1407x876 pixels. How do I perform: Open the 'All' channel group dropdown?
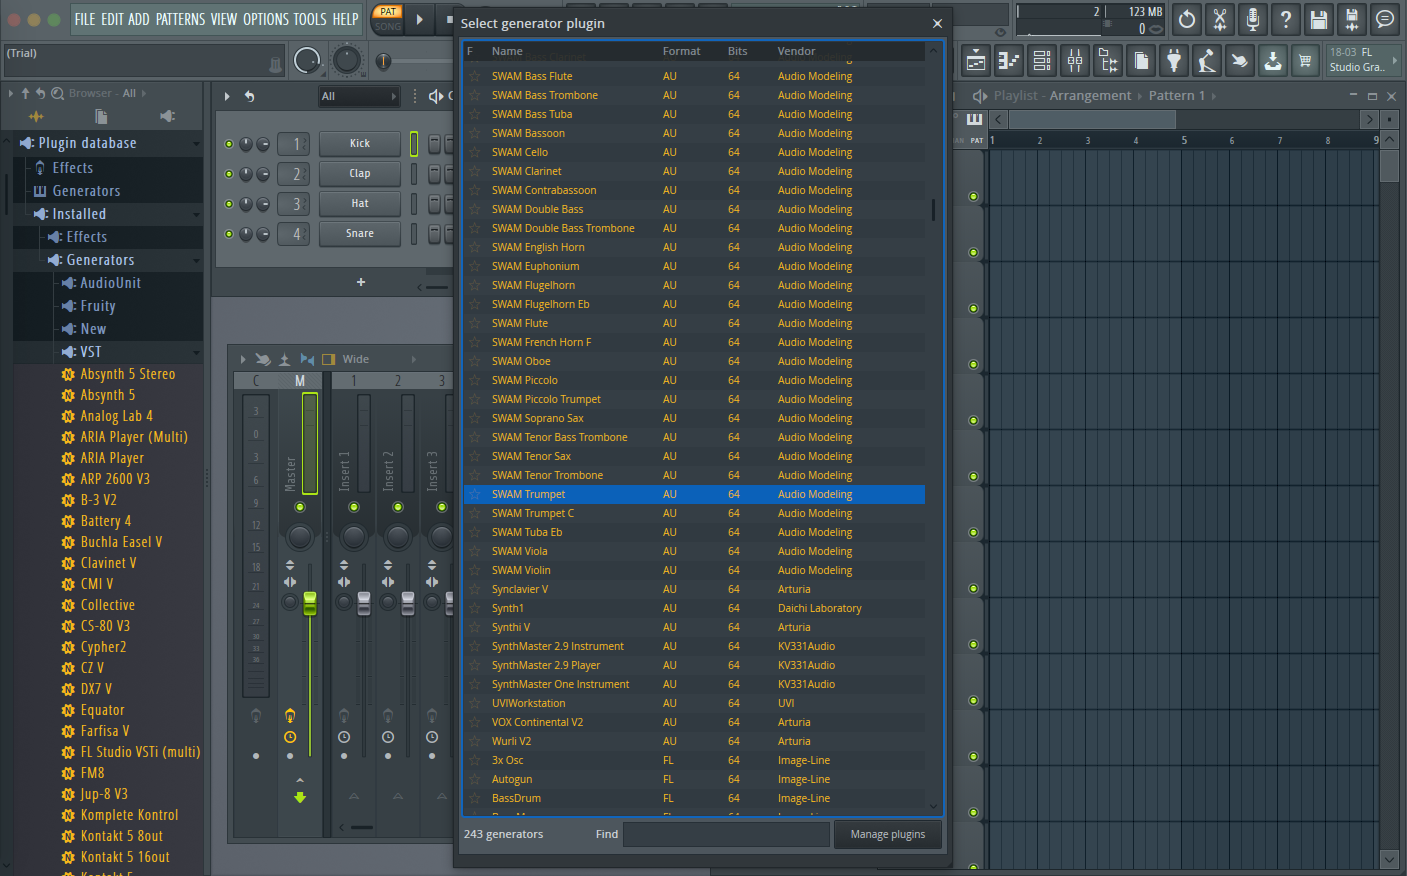coord(359,96)
